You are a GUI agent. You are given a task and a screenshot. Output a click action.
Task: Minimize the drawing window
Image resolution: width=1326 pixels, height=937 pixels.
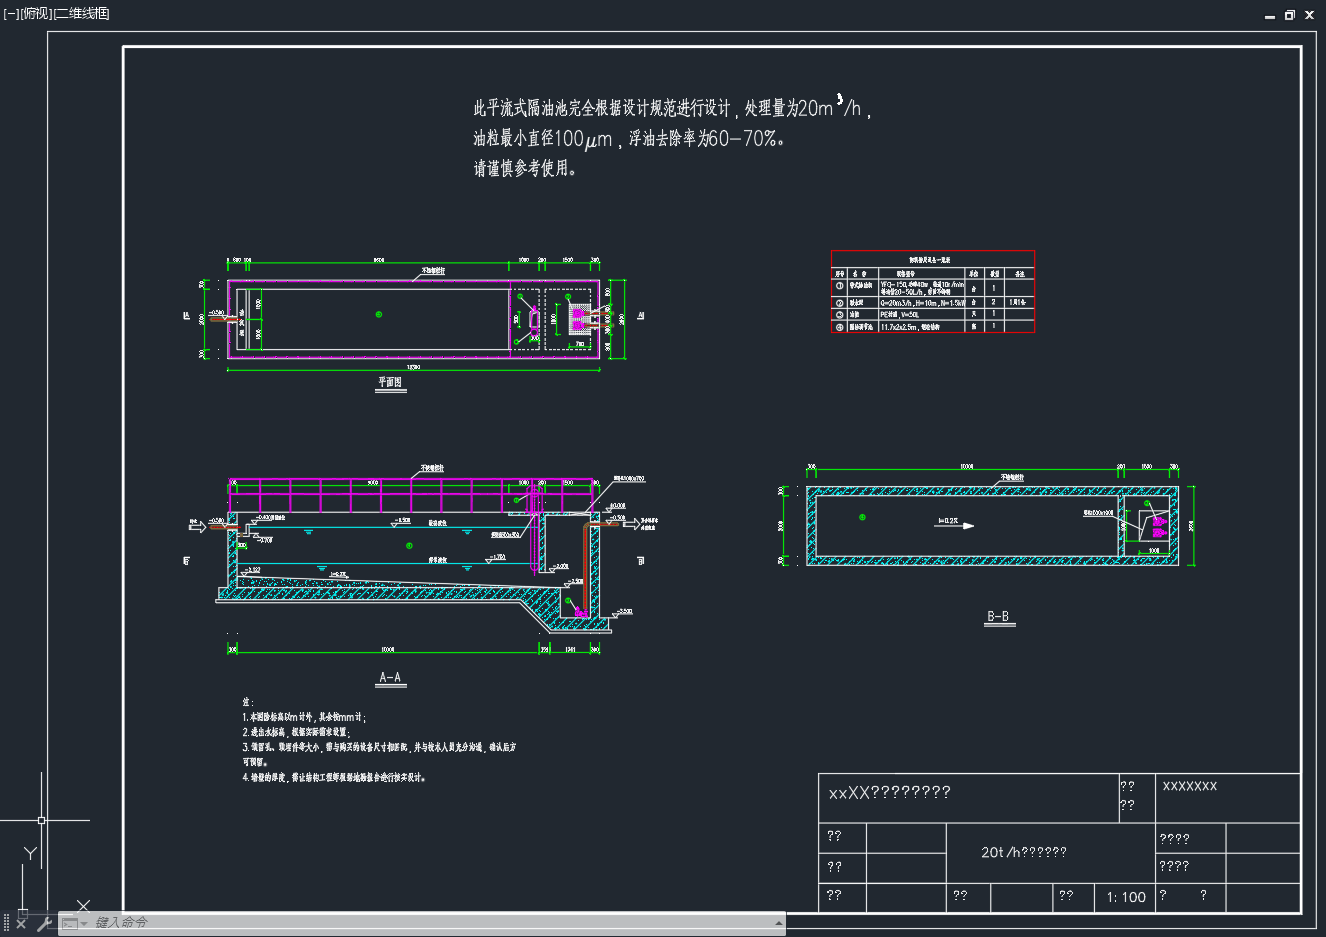[x=1270, y=15]
